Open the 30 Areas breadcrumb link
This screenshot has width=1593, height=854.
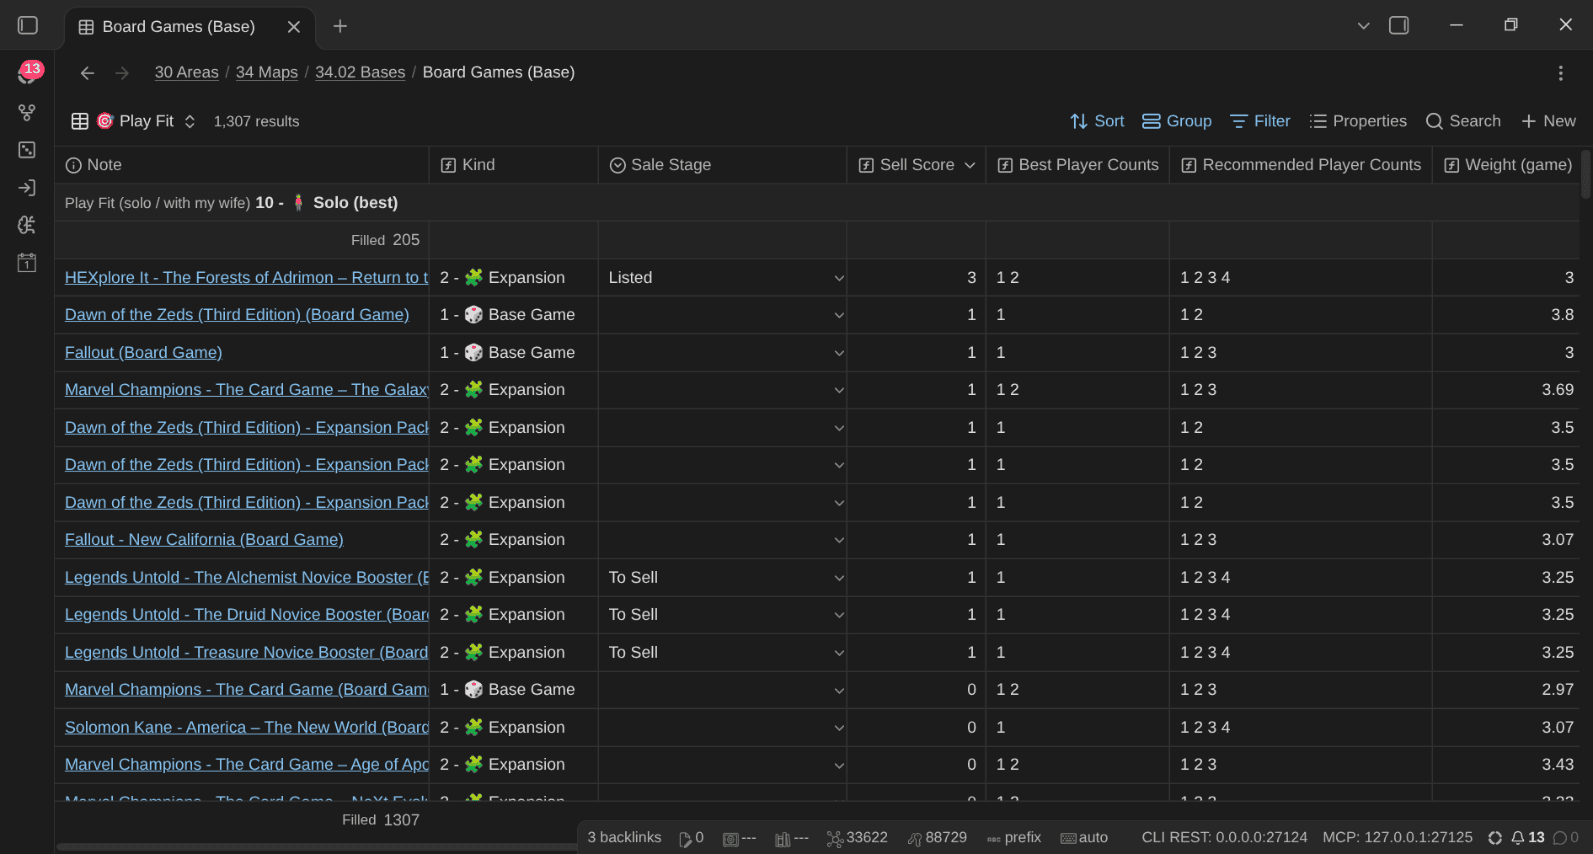click(x=186, y=73)
